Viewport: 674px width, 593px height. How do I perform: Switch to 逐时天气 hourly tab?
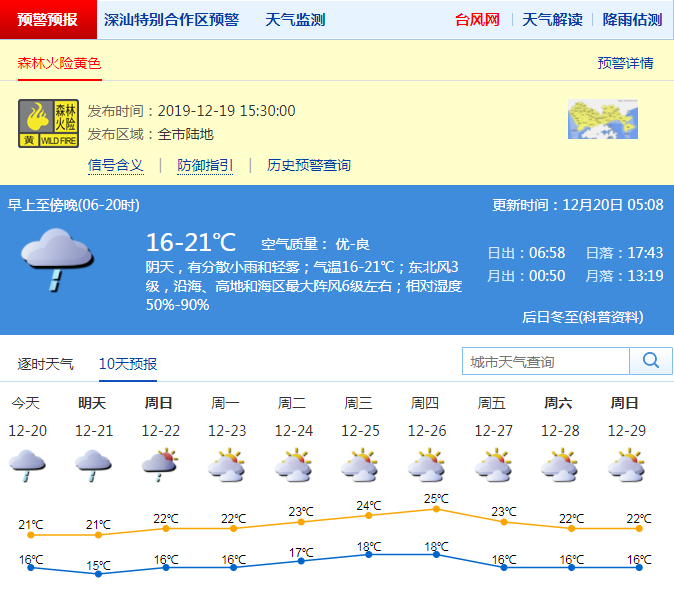45,364
